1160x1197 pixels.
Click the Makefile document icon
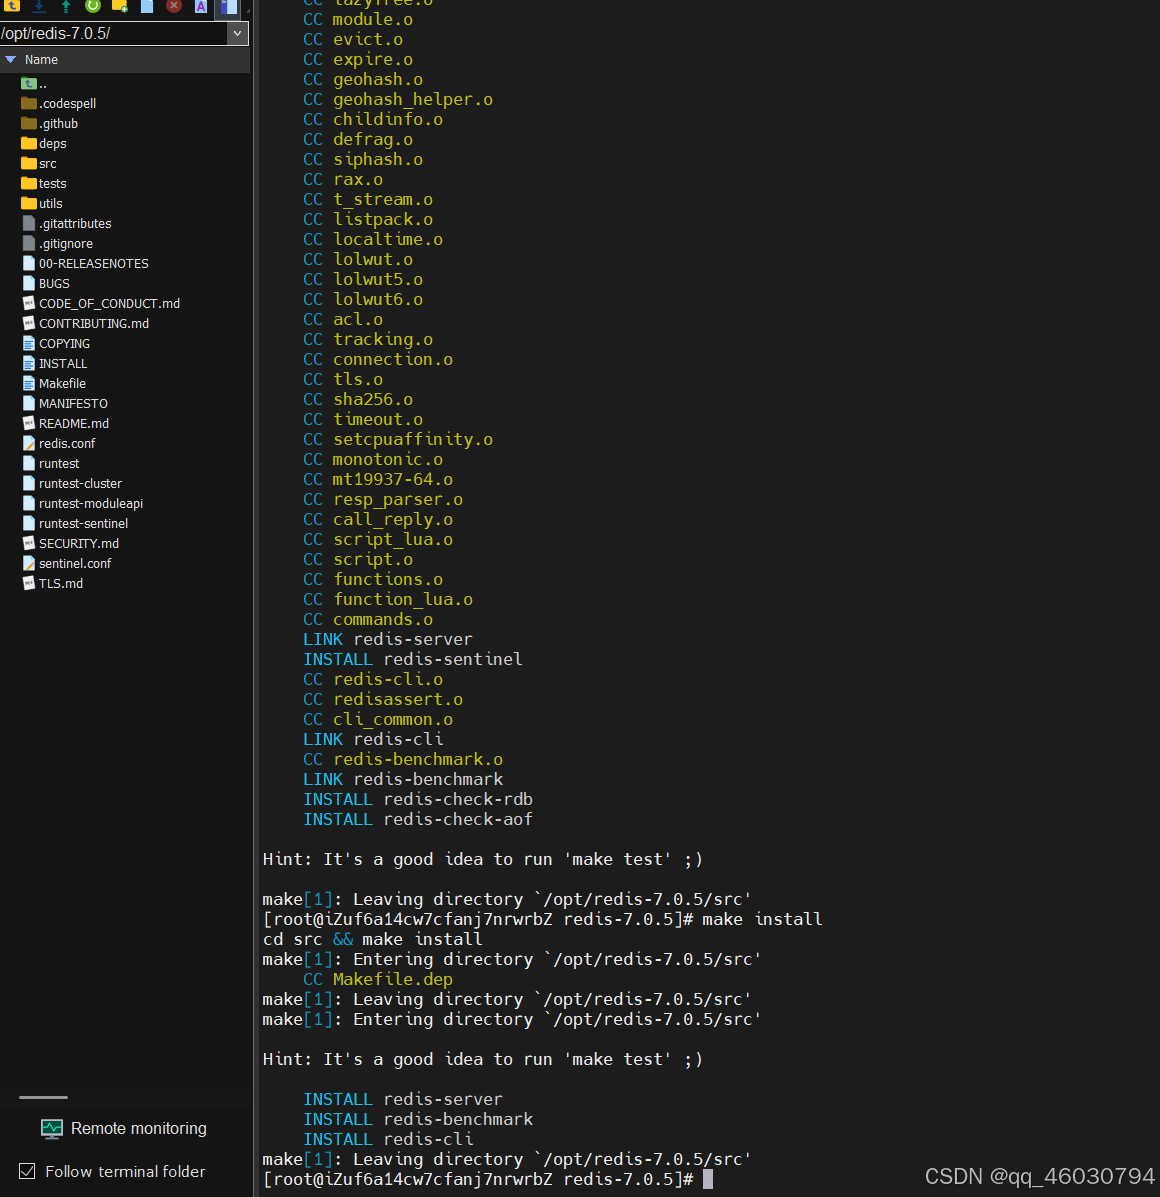click(x=29, y=383)
